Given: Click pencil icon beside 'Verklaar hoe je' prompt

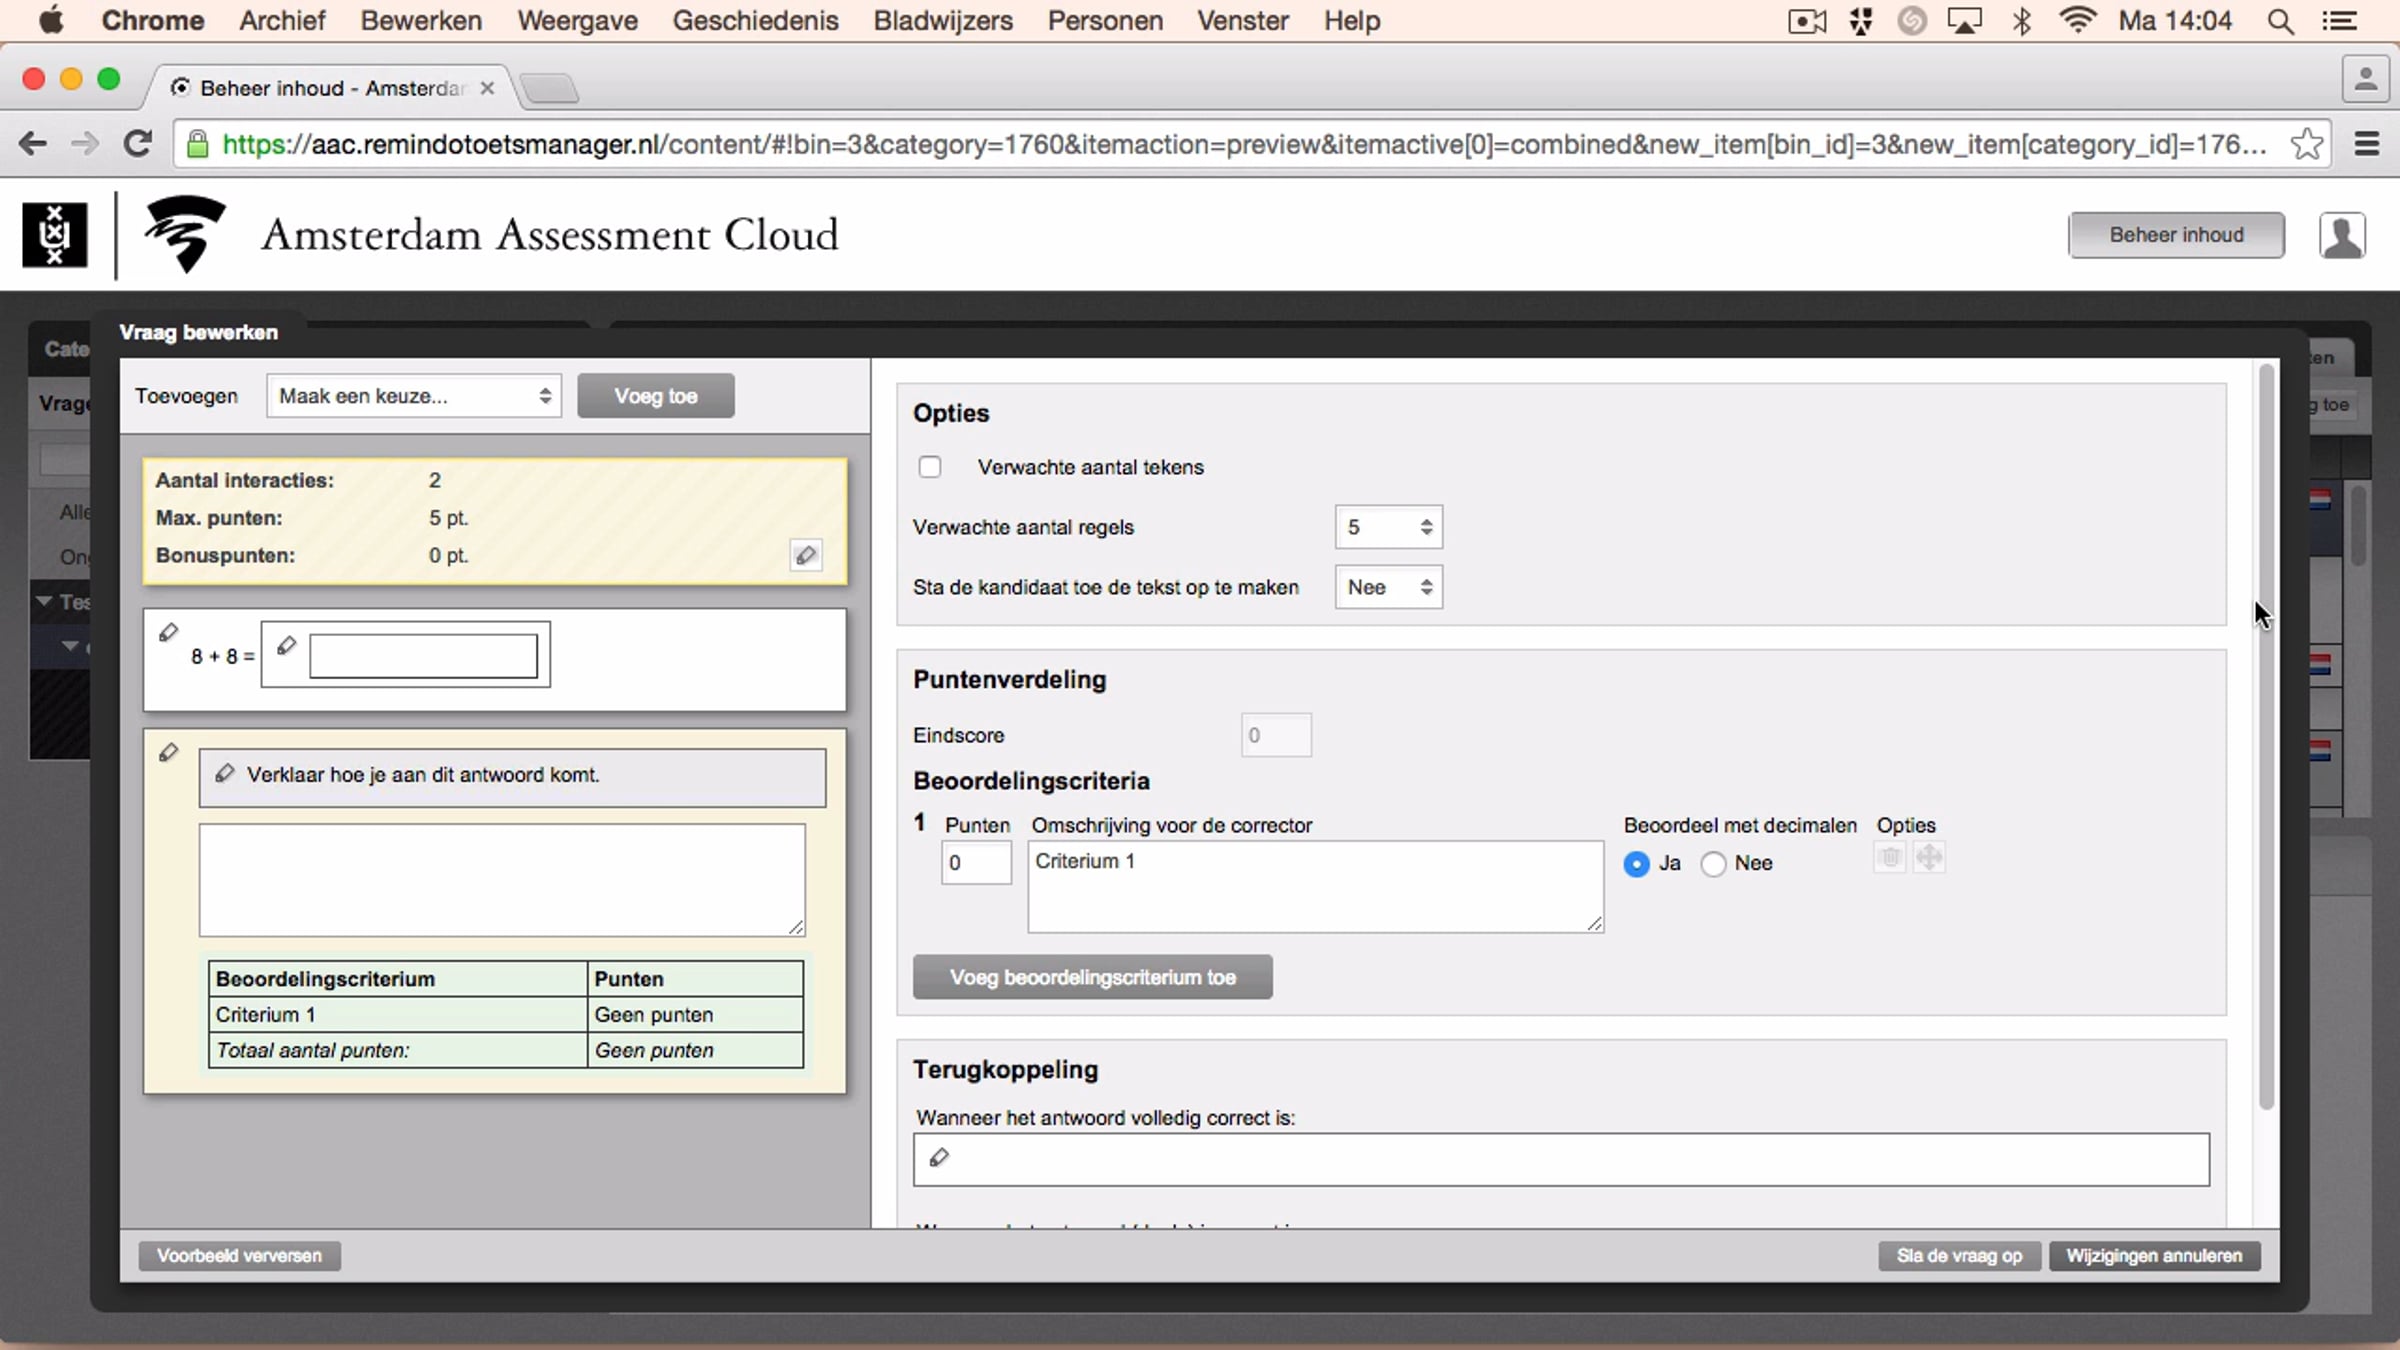Looking at the screenshot, I should click(225, 773).
